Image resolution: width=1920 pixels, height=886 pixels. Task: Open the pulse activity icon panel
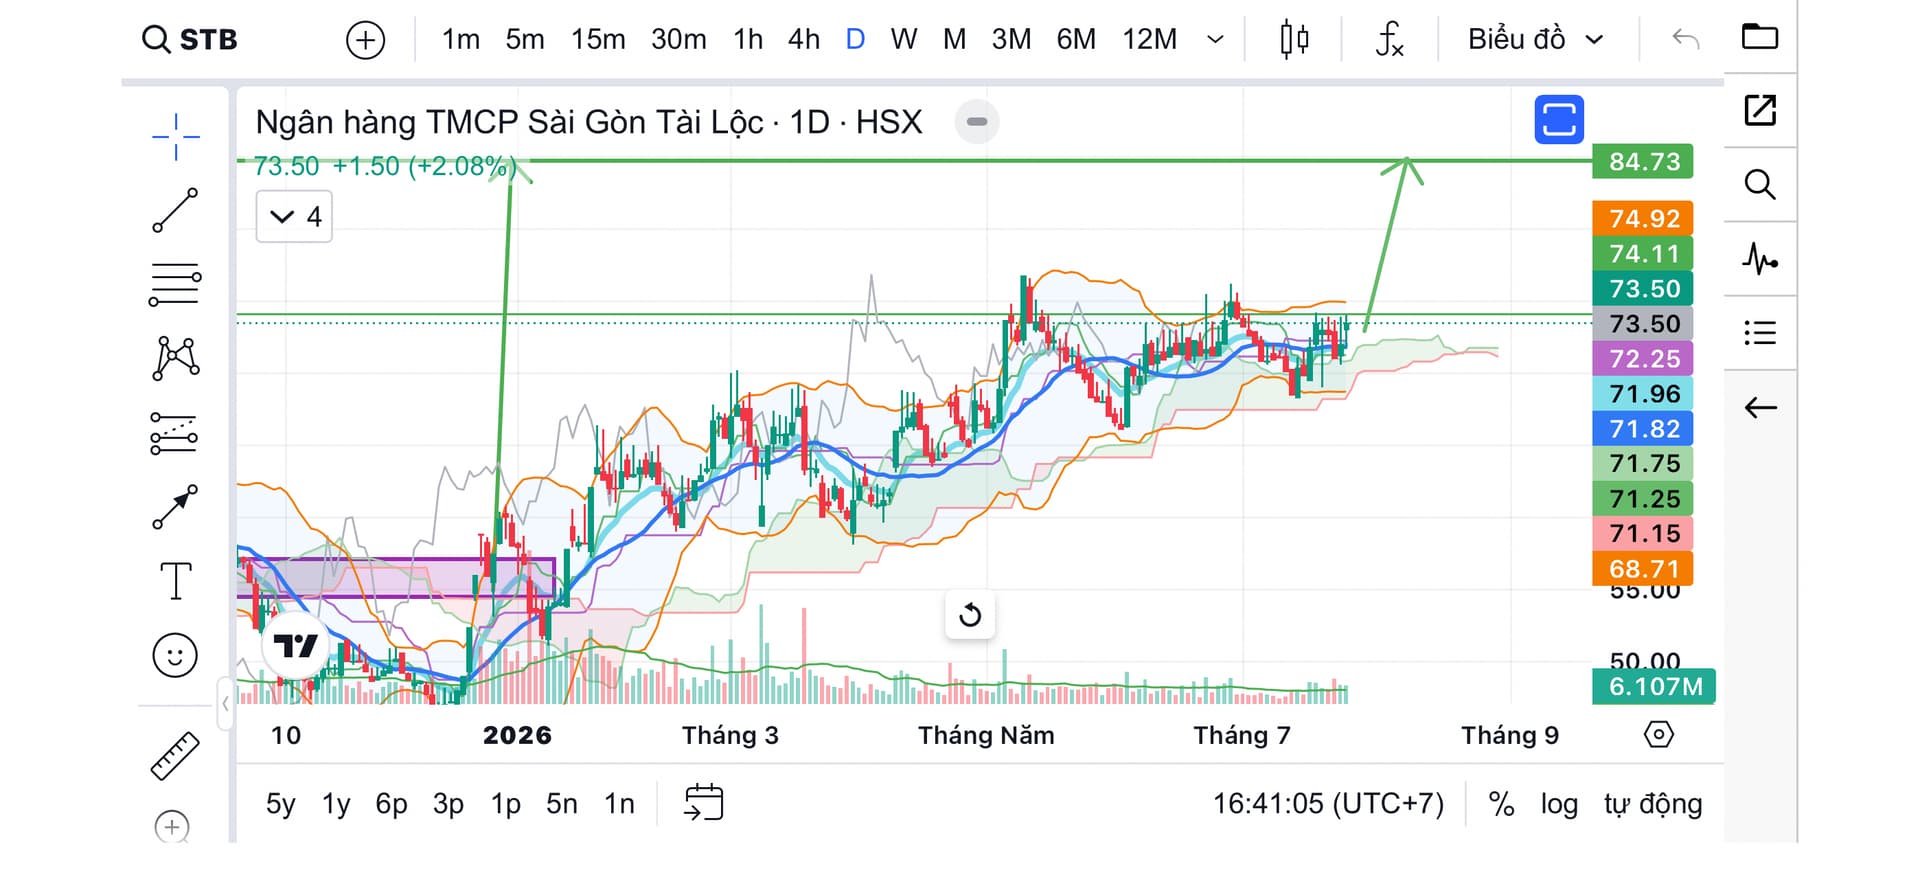click(x=1760, y=260)
